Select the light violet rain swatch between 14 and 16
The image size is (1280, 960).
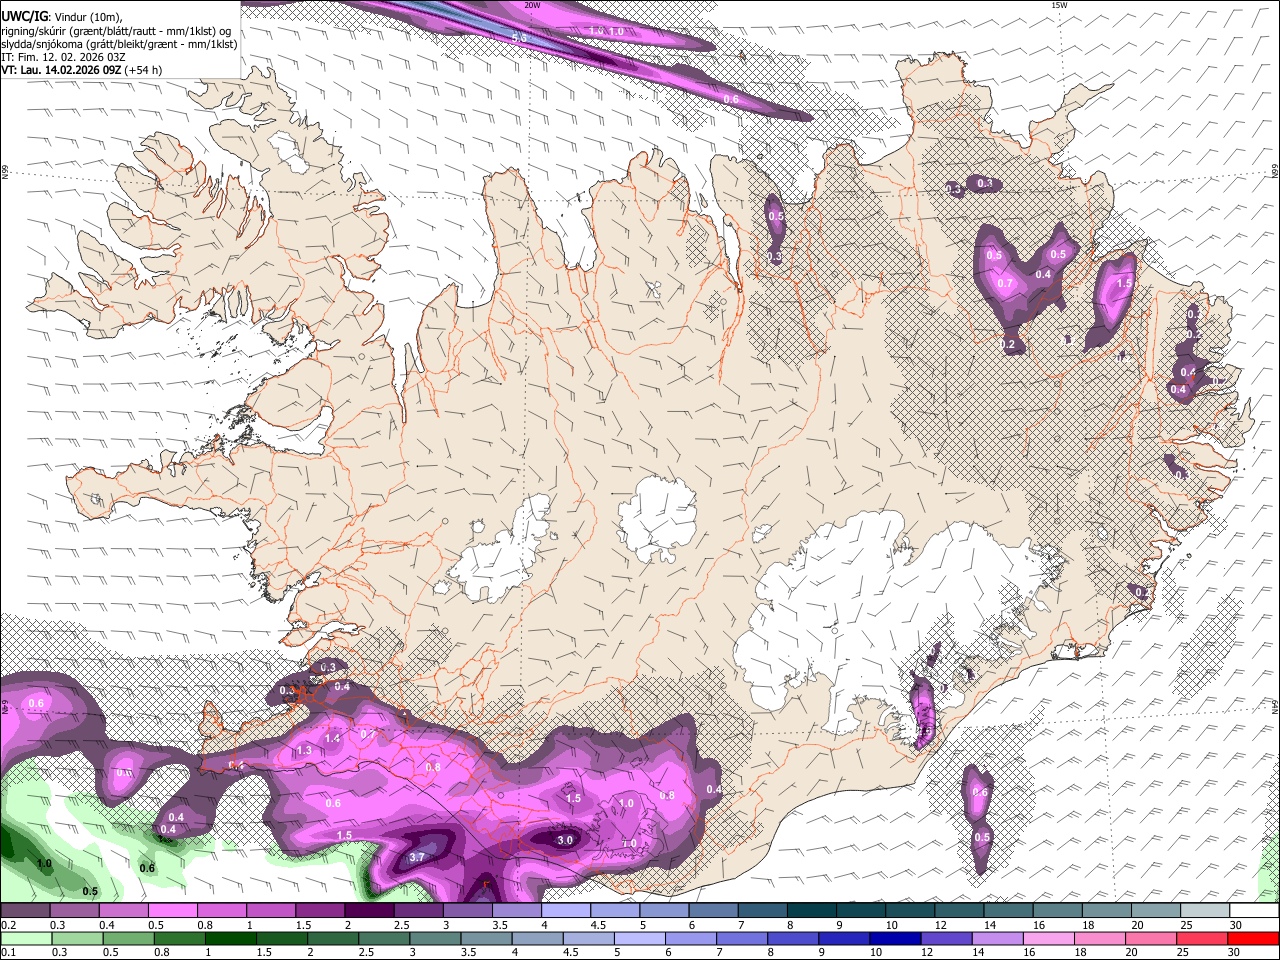(998, 938)
